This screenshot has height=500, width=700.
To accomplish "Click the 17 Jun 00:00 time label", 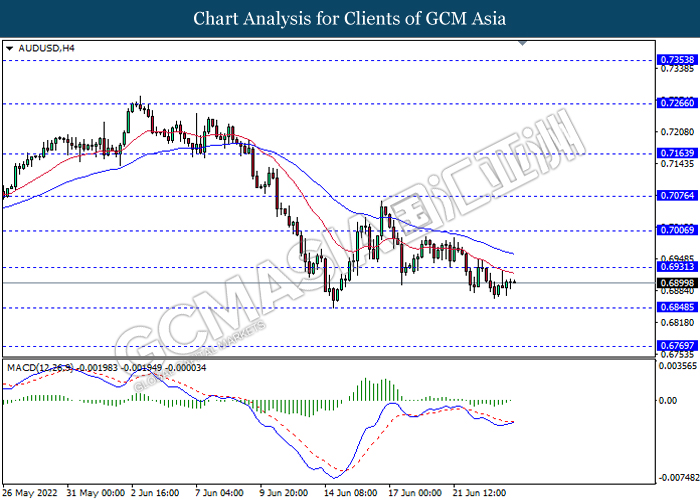I will (x=415, y=493).
